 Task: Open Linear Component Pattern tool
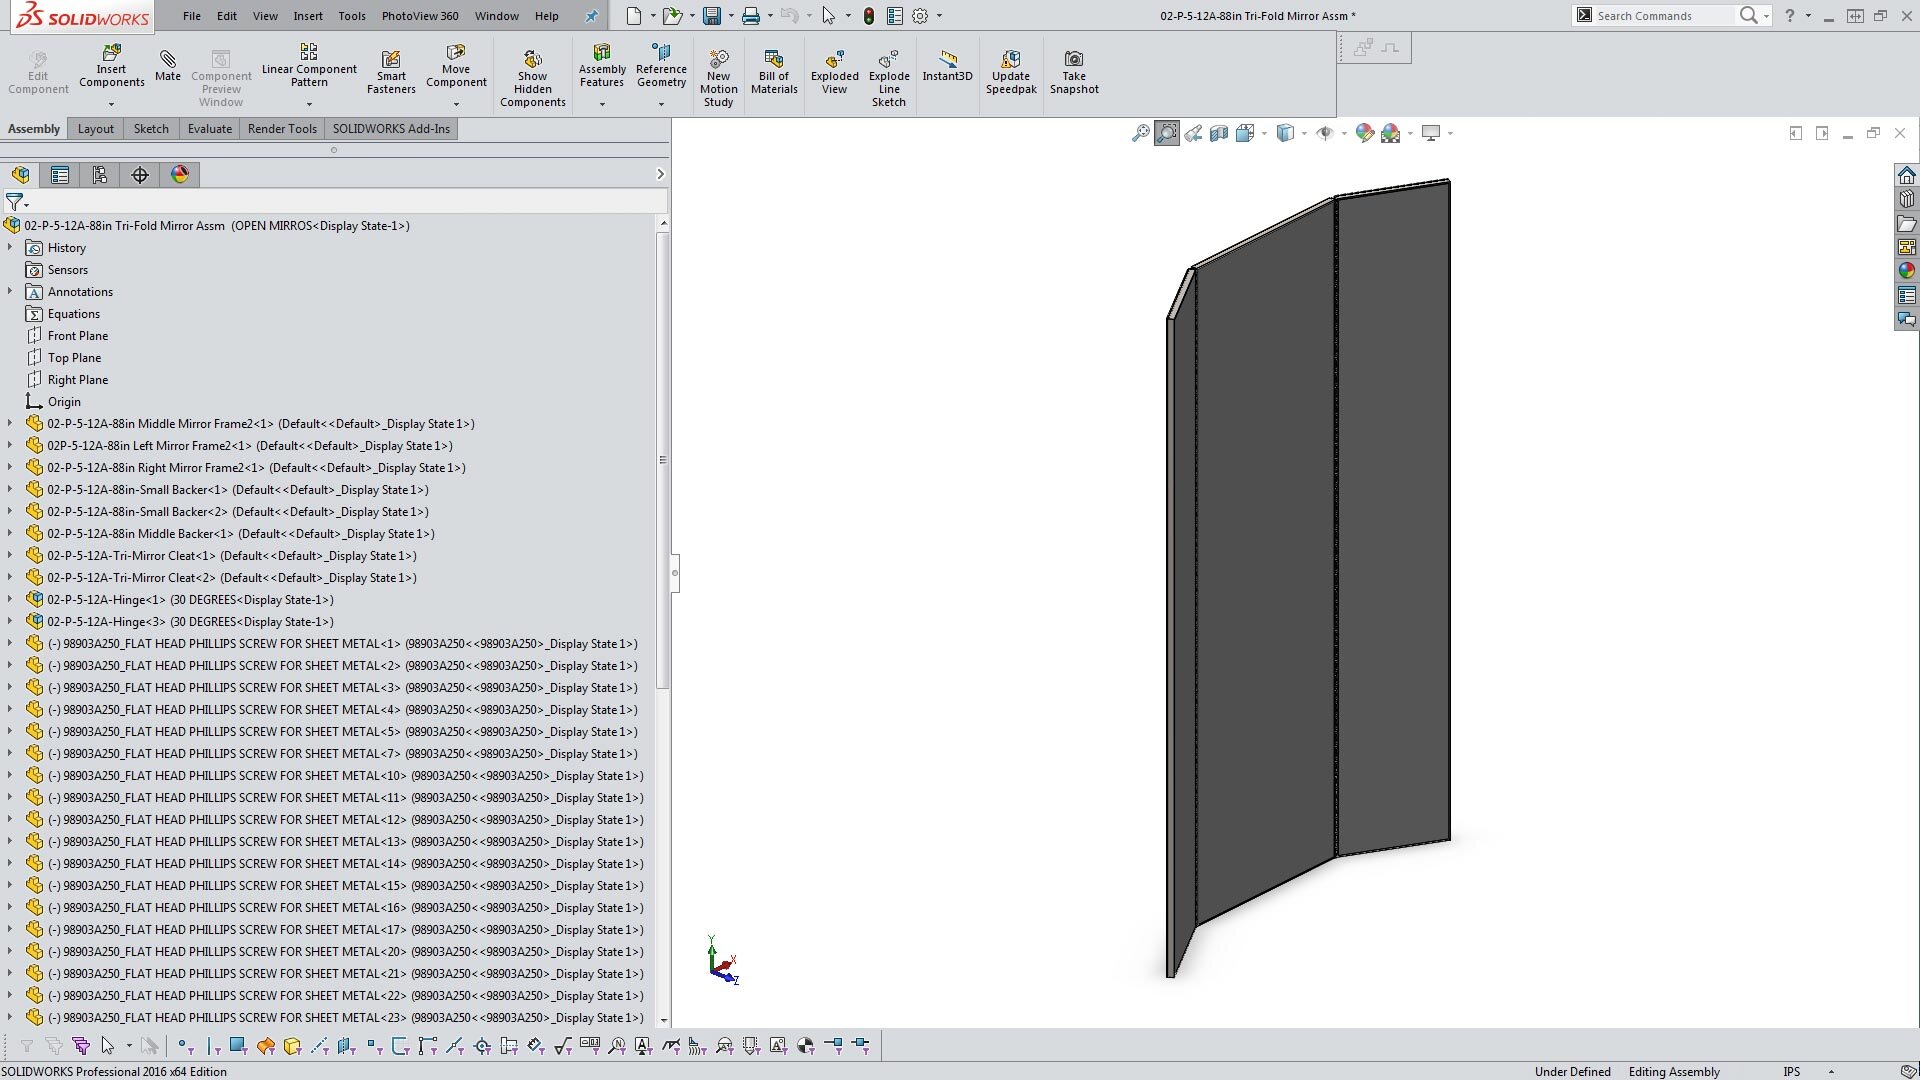(309, 66)
